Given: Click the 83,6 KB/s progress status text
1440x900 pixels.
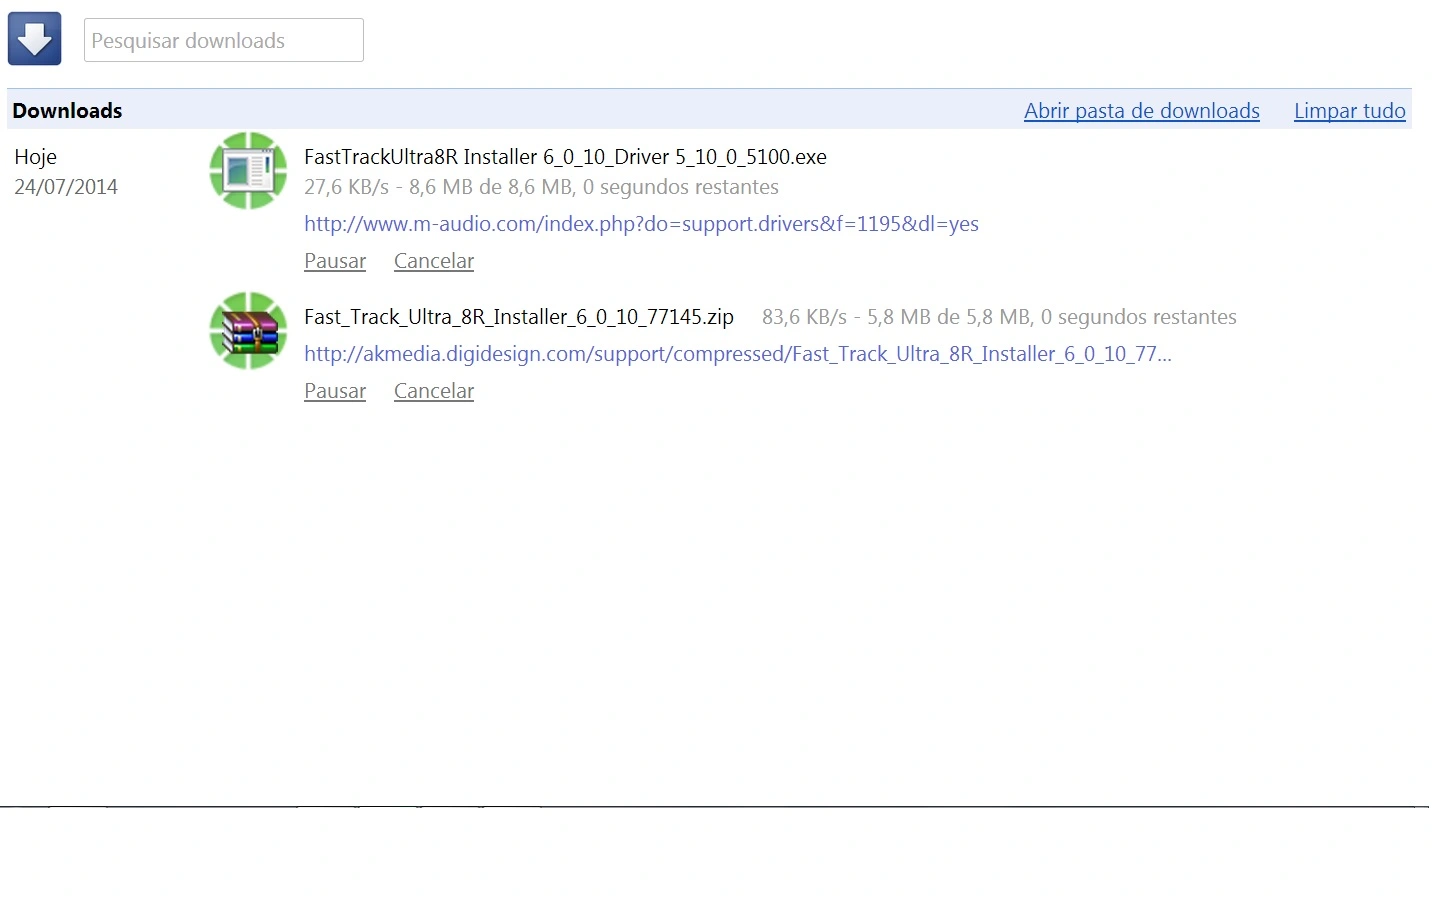Looking at the screenshot, I should [x=999, y=317].
